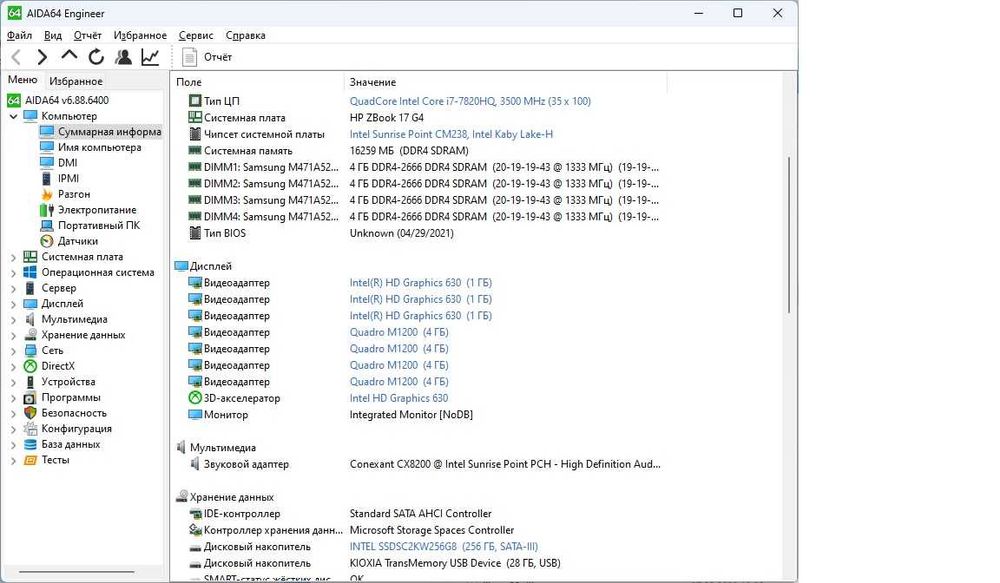Viewport: 1000px width, 583px height.
Task: Select the AIDA64 v6.88.6400 root node
Action: (x=58, y=100)
